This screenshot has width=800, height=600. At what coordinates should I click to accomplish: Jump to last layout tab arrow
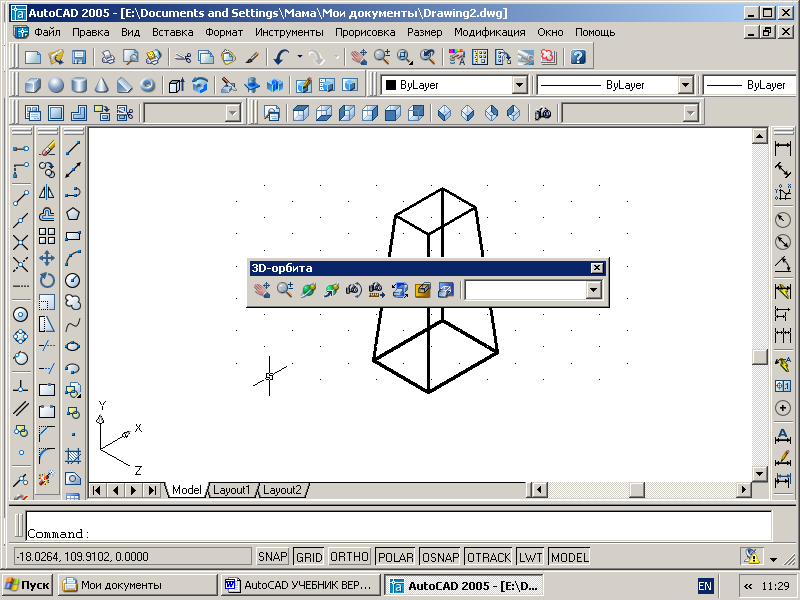pyautogui.click(x=152, y=490)
